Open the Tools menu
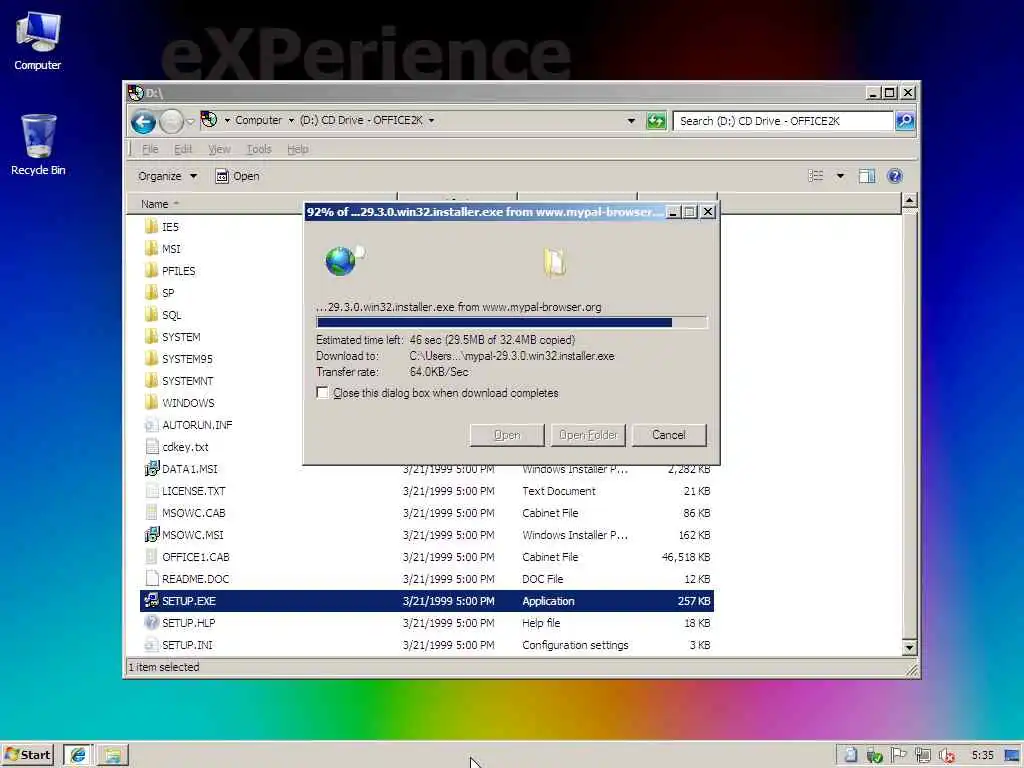This screenshot has height=768, width=1024. pyautogui.click(x=259, y=149)
